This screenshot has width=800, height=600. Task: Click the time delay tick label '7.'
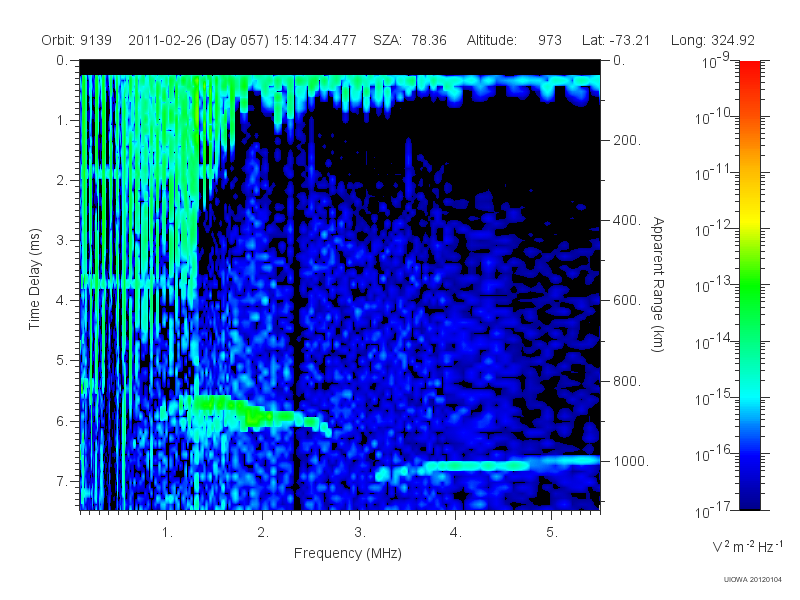(62, 481)
